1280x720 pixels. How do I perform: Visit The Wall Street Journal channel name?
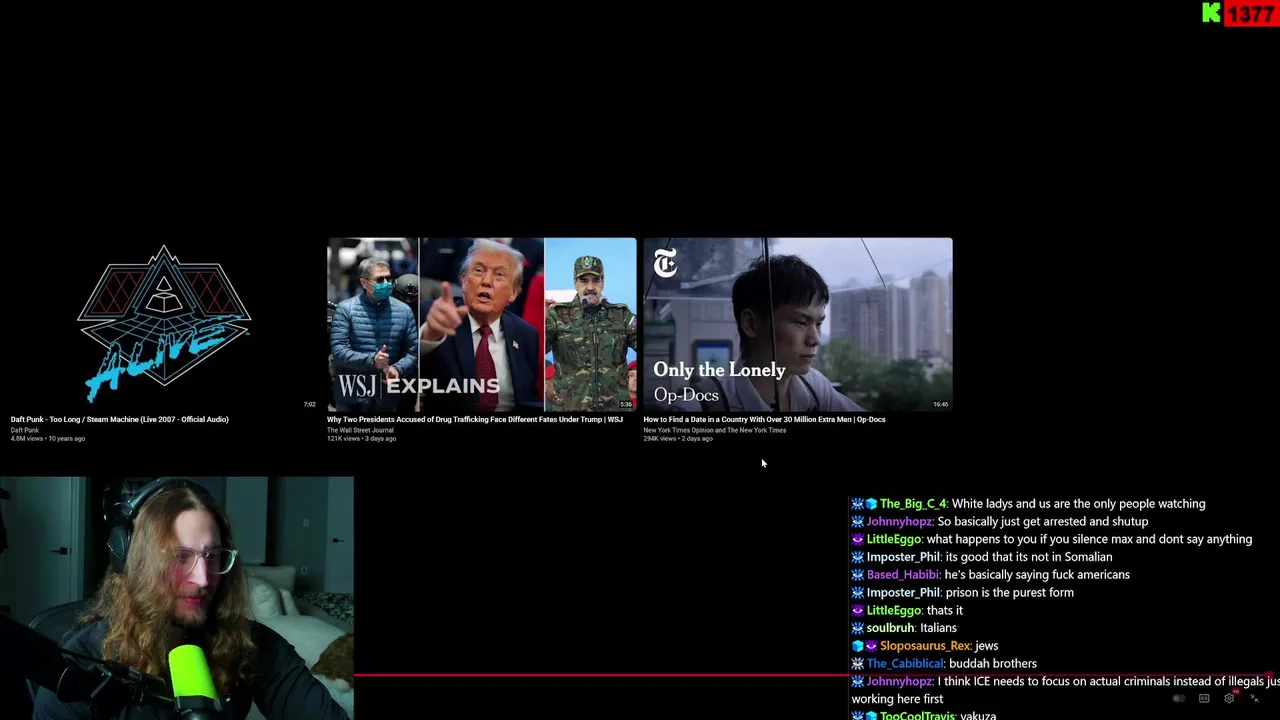click(x=360, y=430)
